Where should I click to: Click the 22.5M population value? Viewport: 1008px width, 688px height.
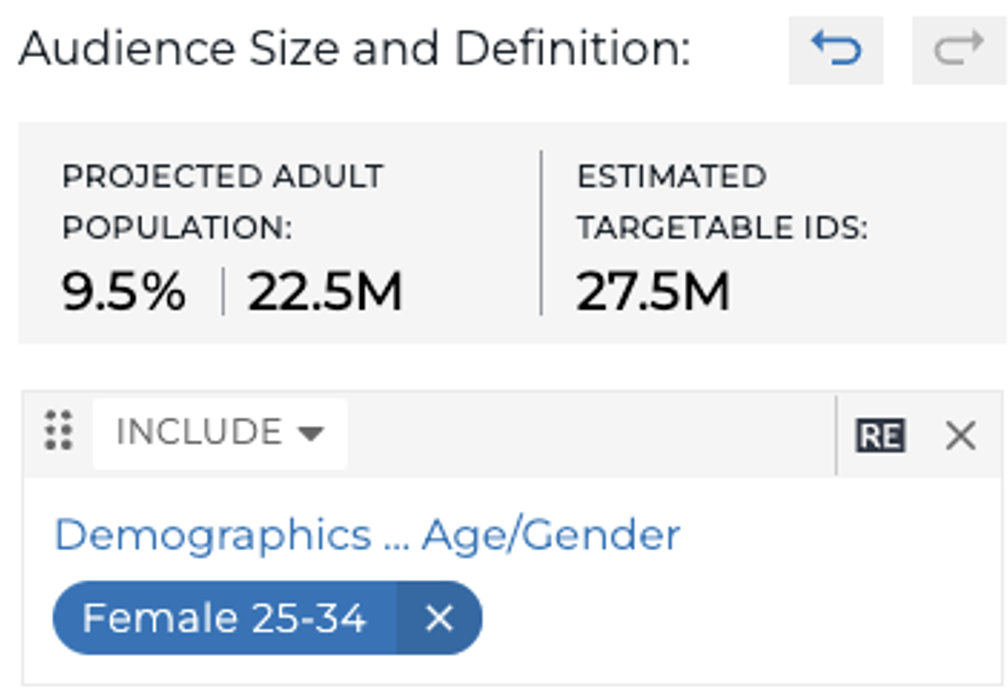point(325,291)
